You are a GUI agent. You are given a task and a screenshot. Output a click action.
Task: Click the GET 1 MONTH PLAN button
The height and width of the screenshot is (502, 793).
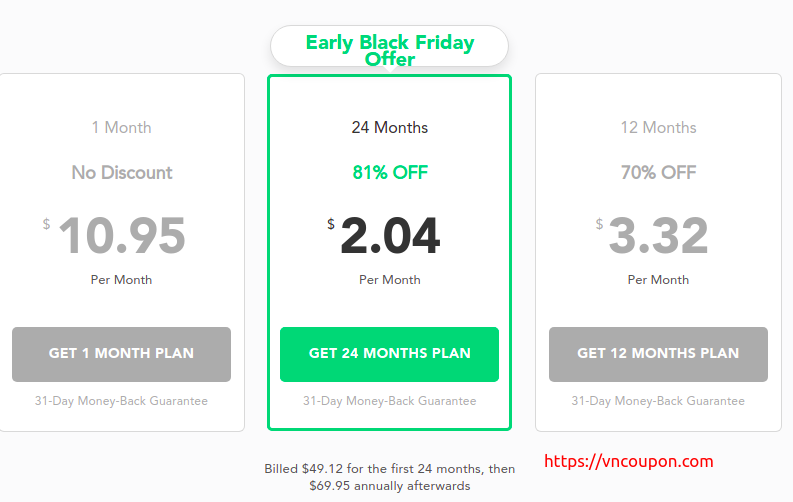tap(121, 354)
